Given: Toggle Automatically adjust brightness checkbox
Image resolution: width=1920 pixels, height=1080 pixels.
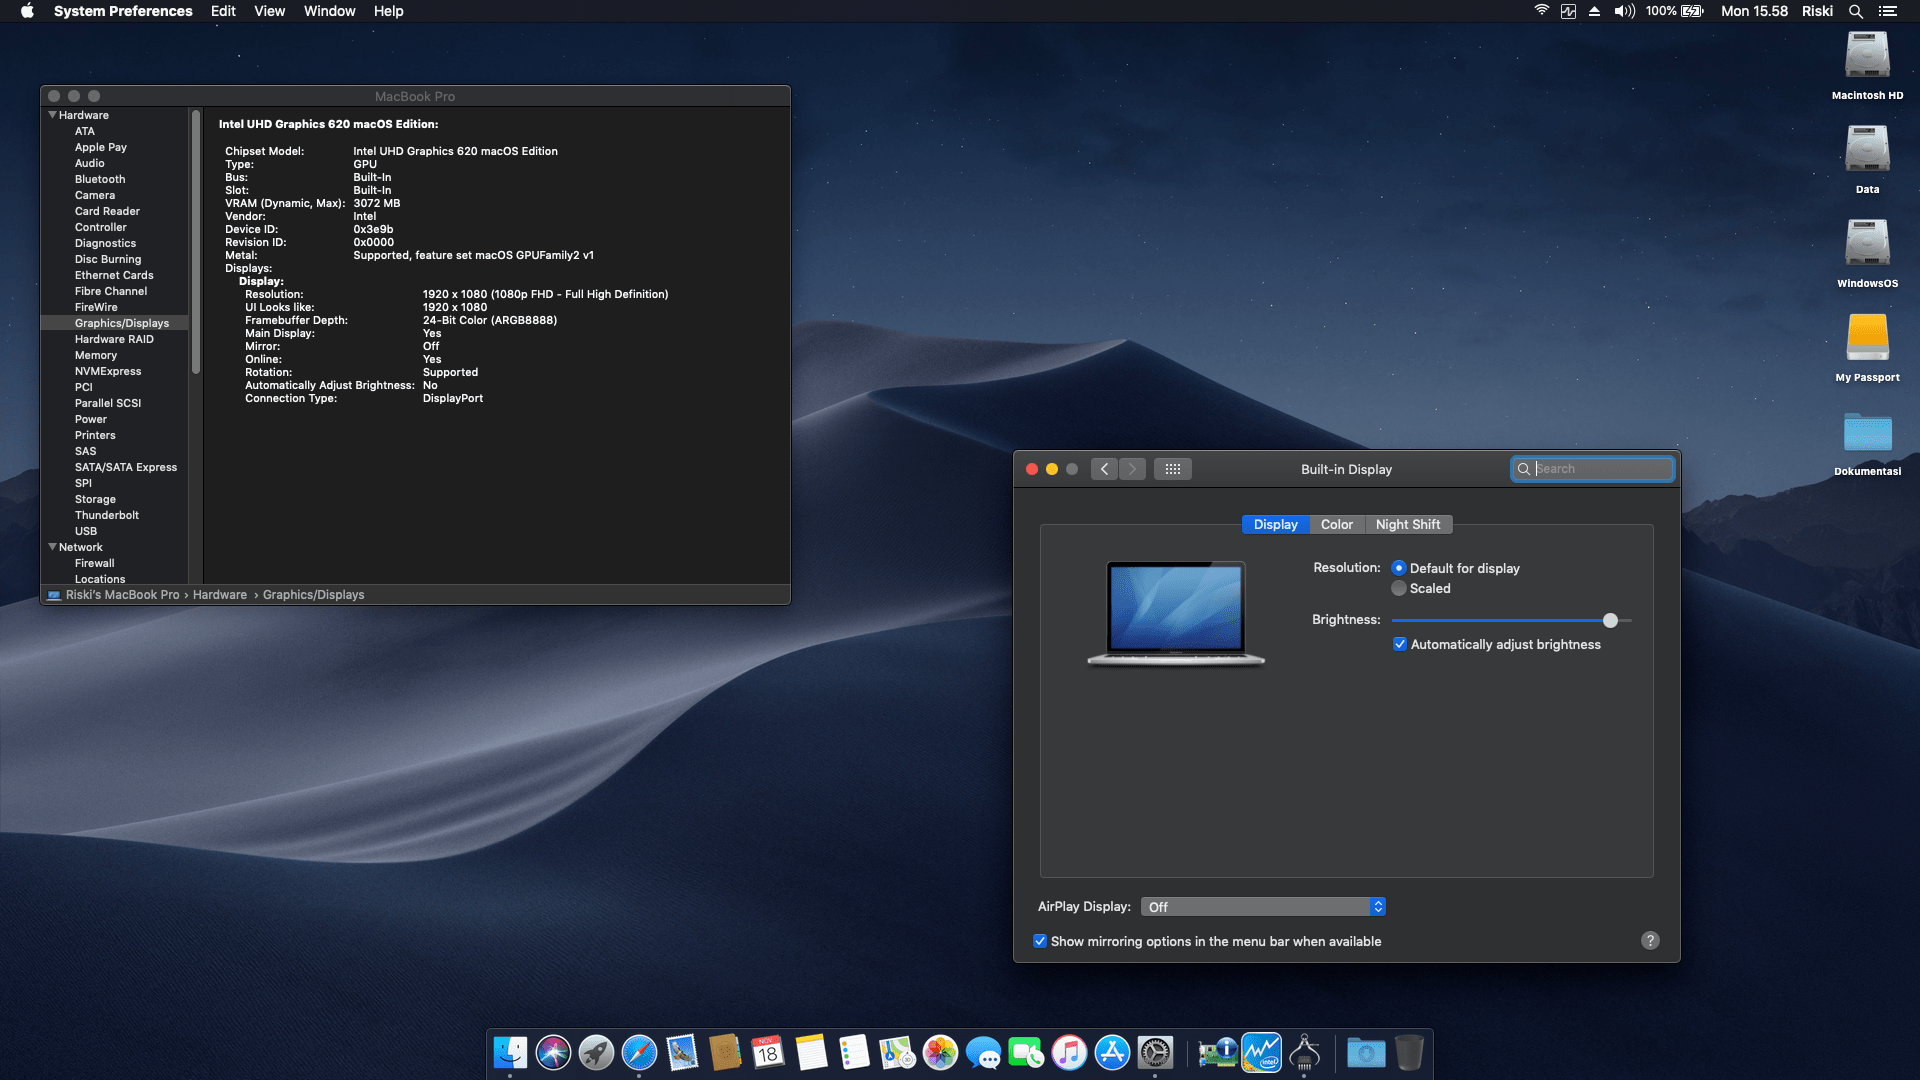Looking at the screenshot, I should pyautogui.click(x=1400, y=644).
